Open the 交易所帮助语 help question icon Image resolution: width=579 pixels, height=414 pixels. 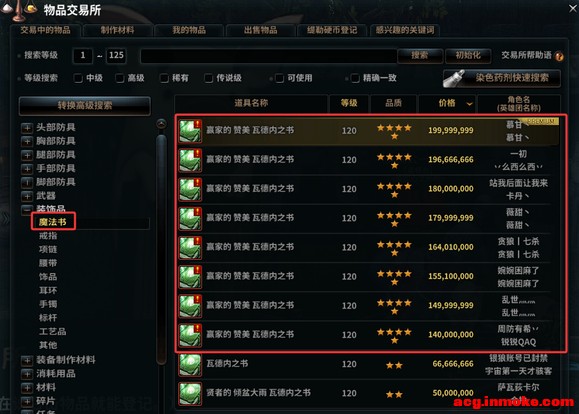click(559, 56)
